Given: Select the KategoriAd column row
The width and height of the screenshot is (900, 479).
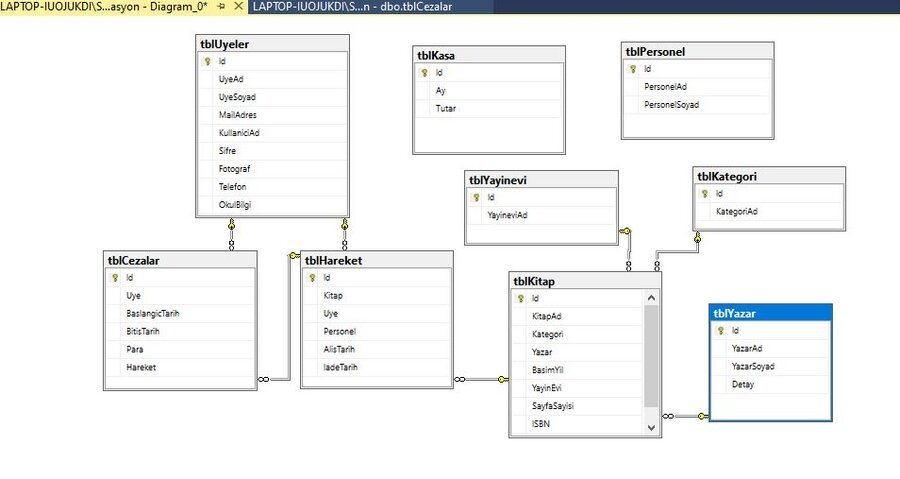Looking at the screenshot, I should [x=769, y=212].
